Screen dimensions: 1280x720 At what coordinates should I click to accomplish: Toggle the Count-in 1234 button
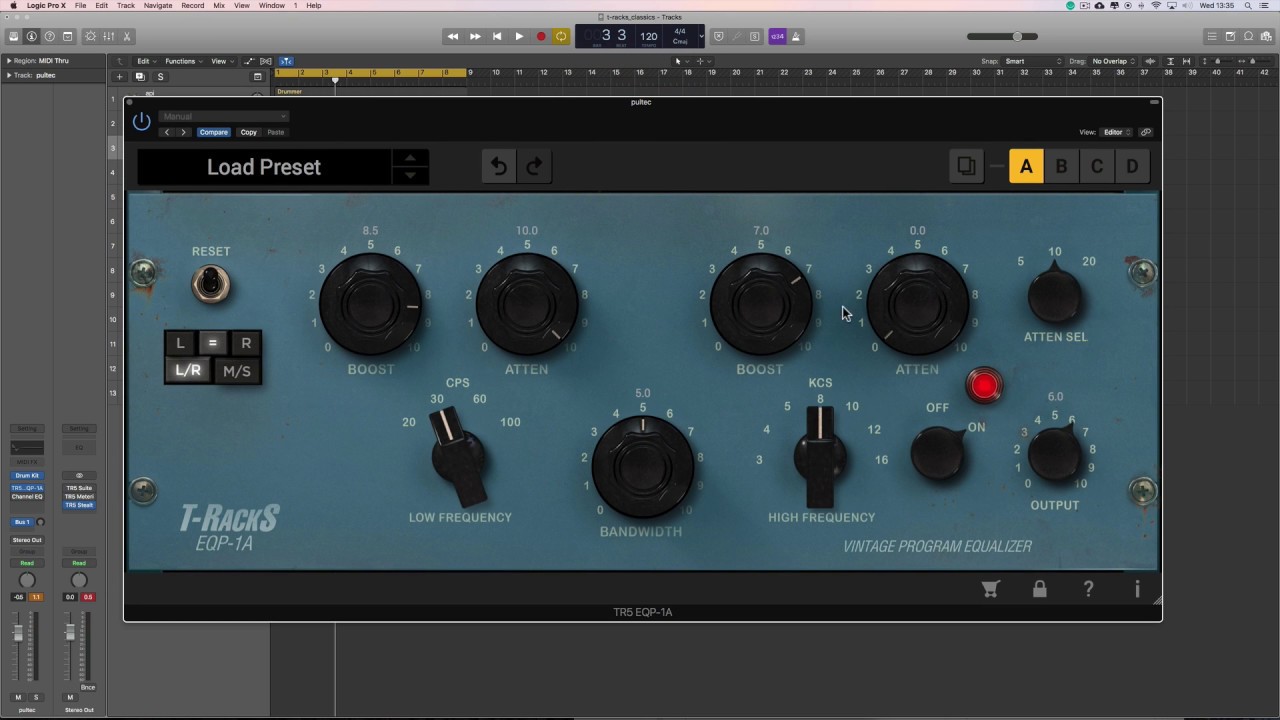(x=777, y=37)
